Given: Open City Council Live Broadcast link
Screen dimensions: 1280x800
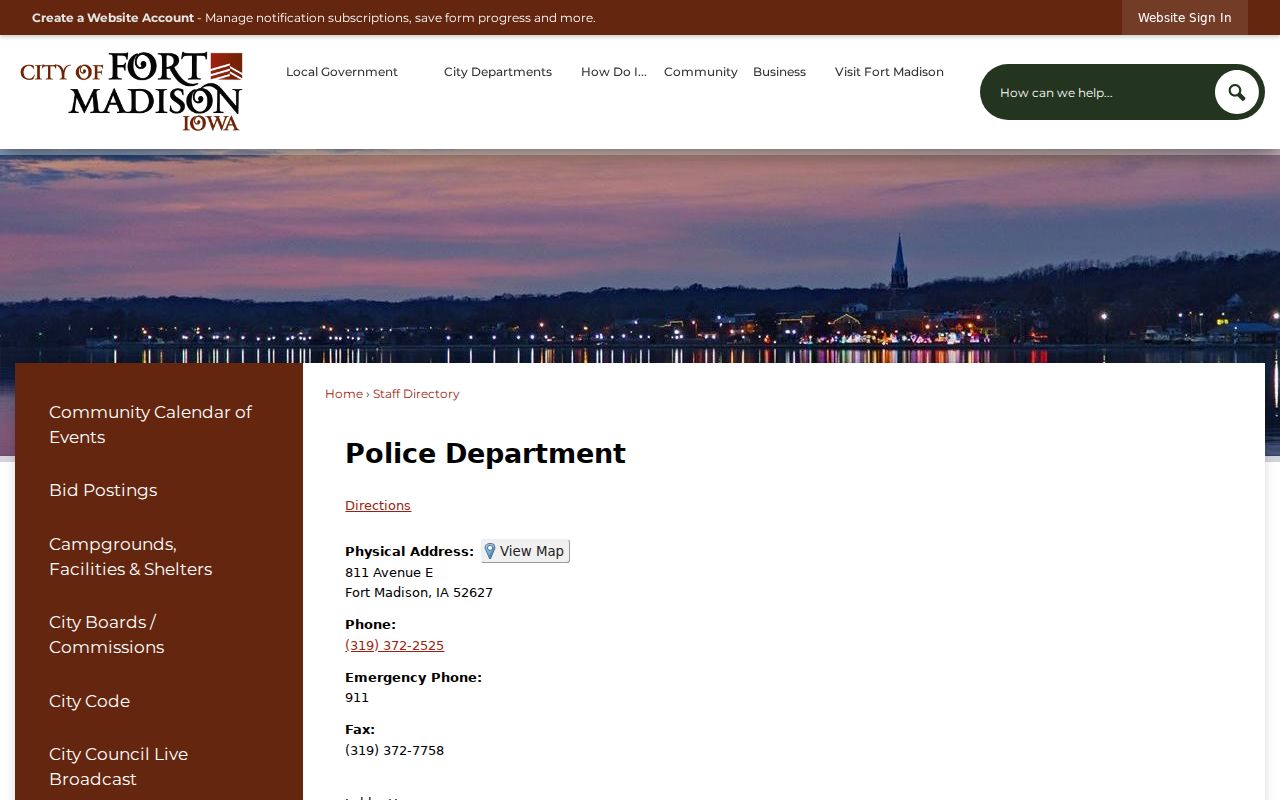Looking at the screenshot, I should (118, 766).
